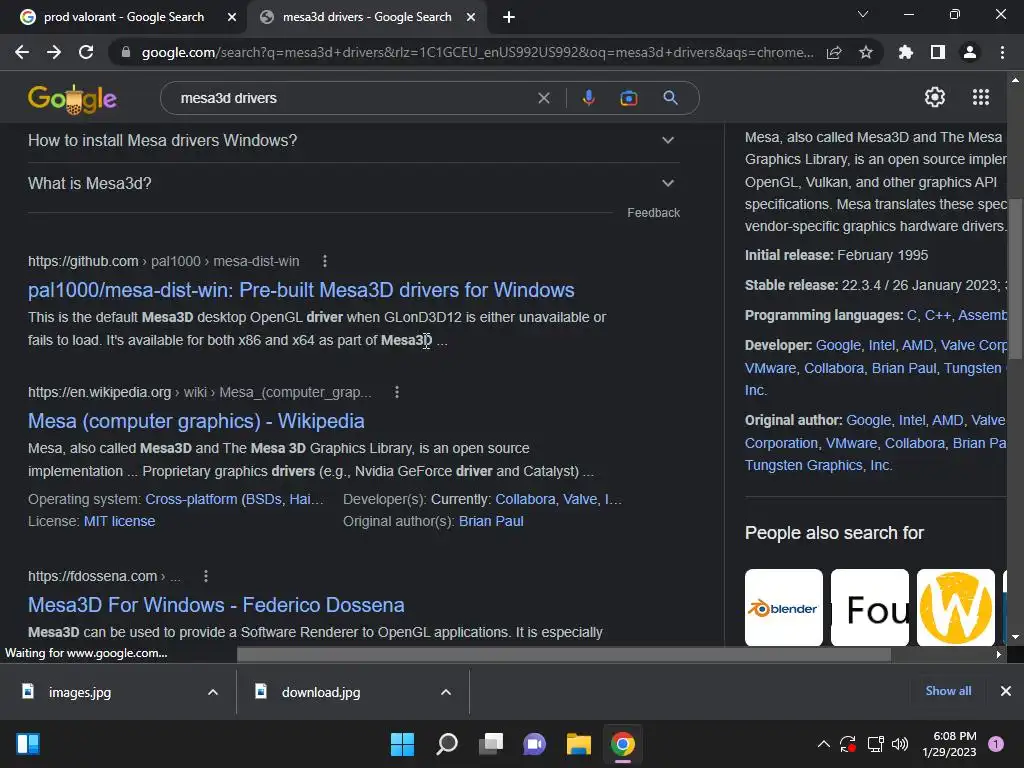Open Google quick settings gear
This screenshot has height=768, width=1024.
[x=935, y=97]
